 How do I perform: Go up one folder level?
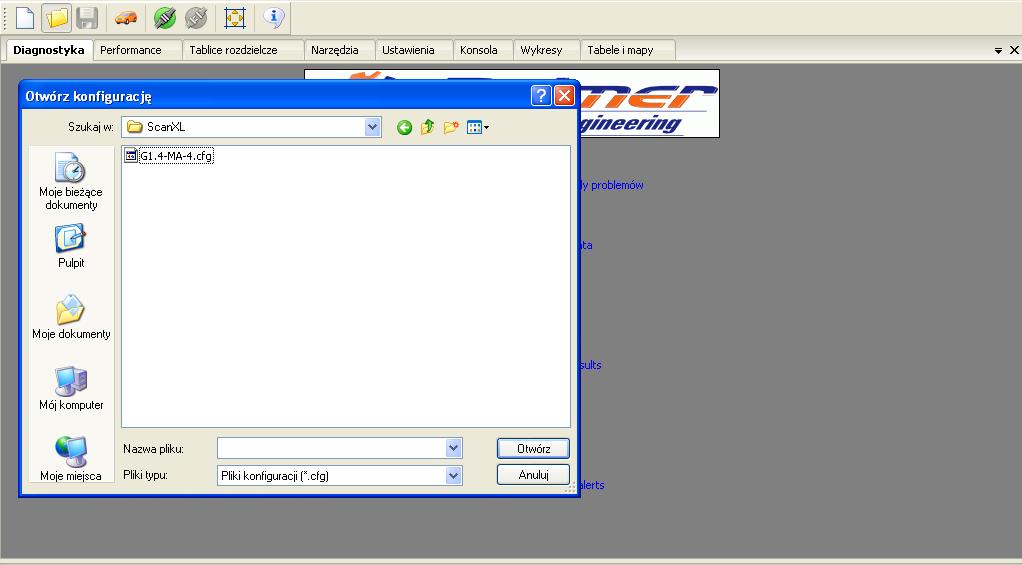428,127
